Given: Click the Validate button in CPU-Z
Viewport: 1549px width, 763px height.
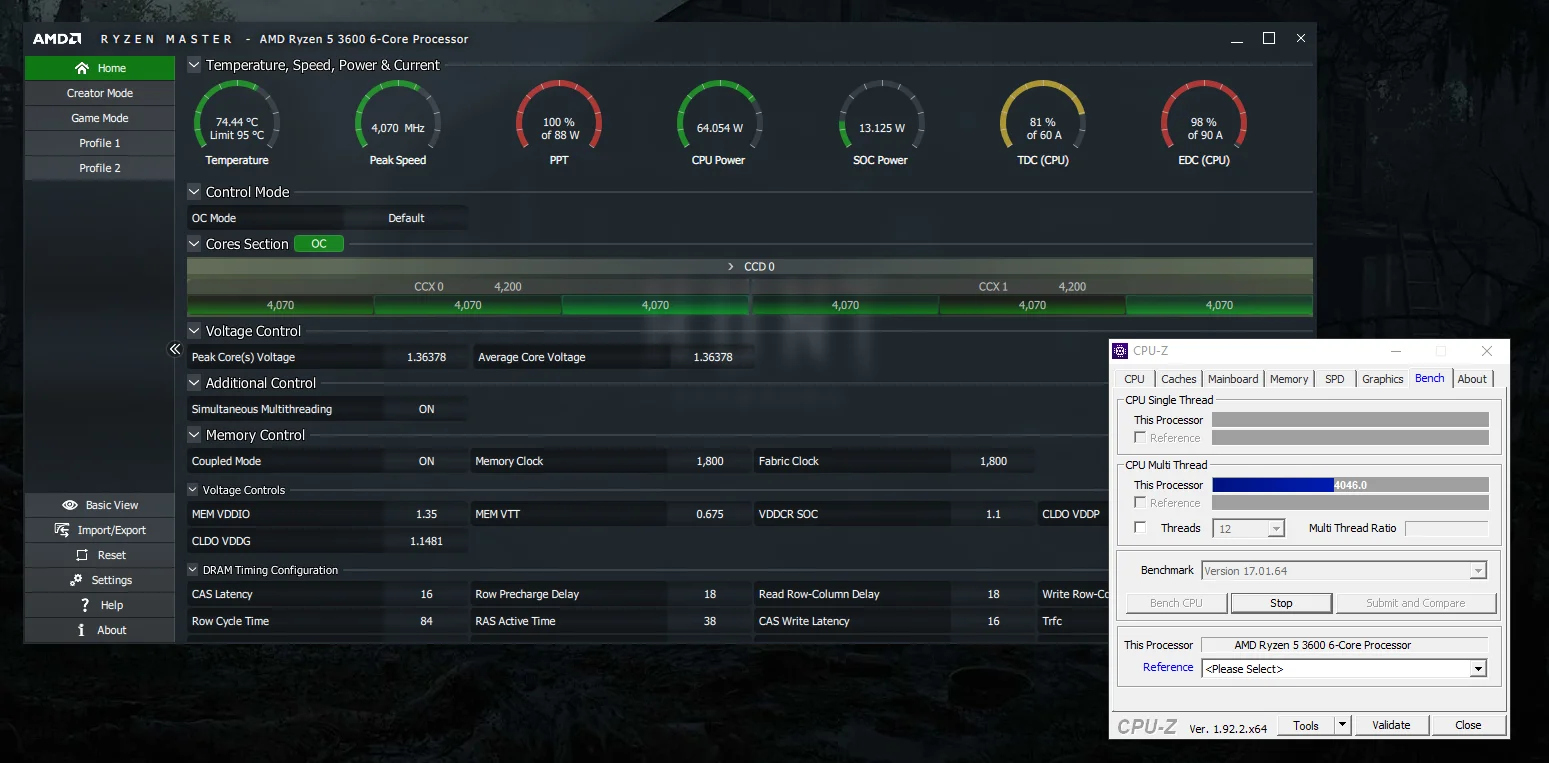Looking at the screenshot, I should [1391, 725].
